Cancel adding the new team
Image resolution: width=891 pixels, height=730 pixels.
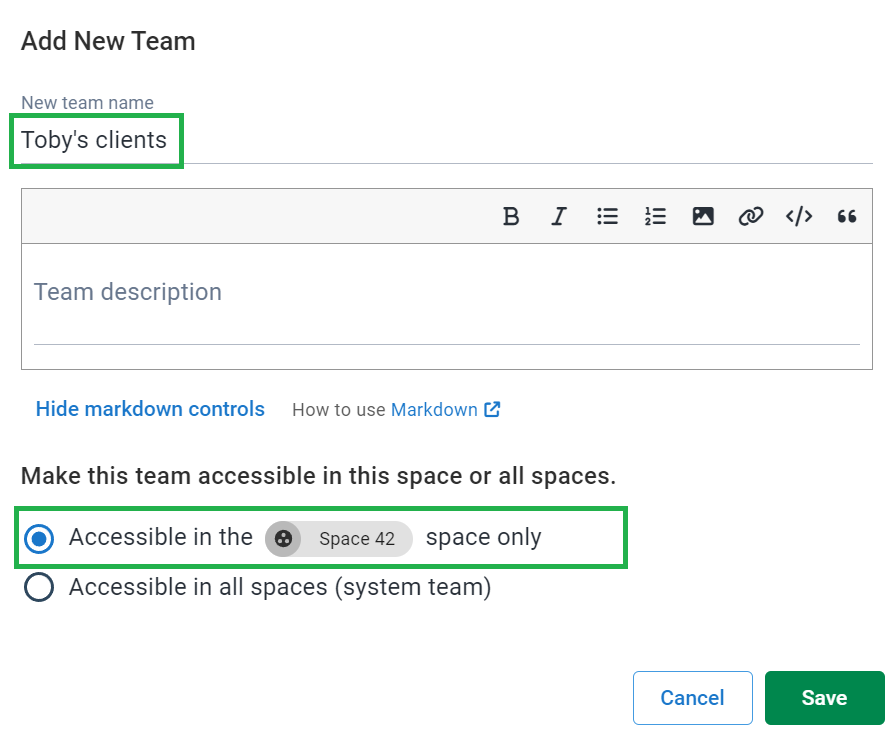pos(693,698)
